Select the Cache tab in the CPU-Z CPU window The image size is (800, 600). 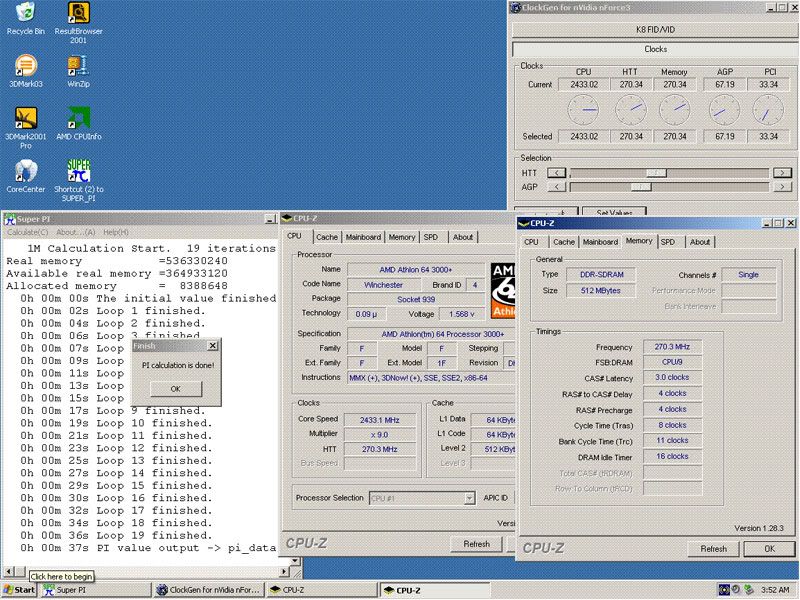point(327,237)
